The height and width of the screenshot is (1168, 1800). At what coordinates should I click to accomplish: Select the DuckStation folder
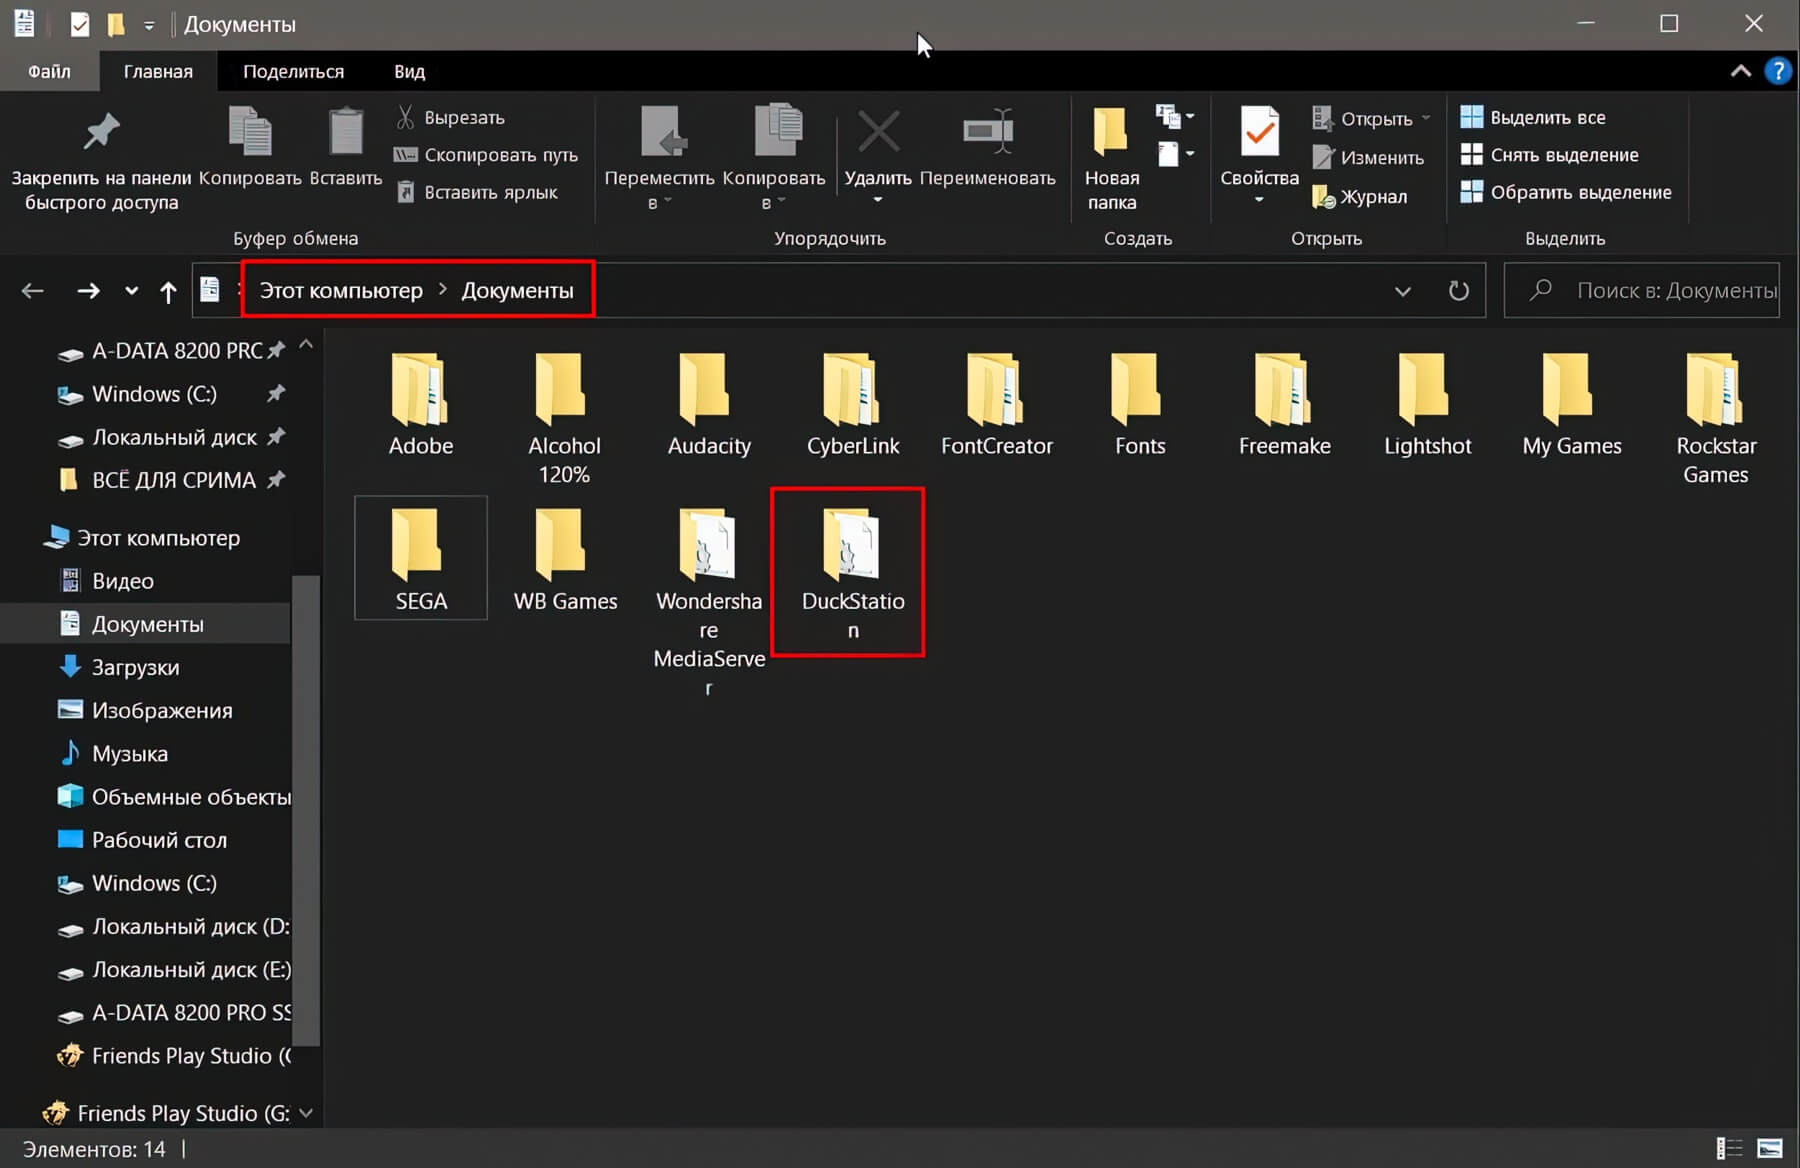tap(852, 572)
